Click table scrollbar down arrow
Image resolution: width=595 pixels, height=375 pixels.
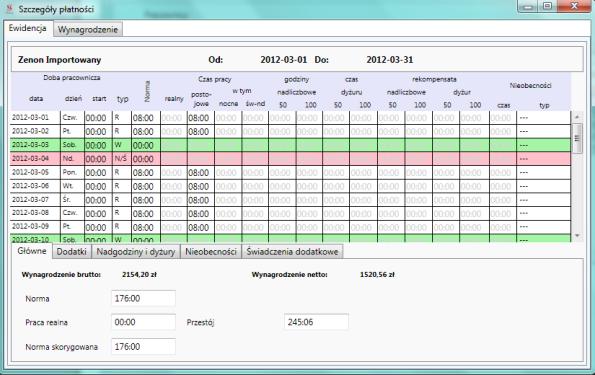click(577, 236)
